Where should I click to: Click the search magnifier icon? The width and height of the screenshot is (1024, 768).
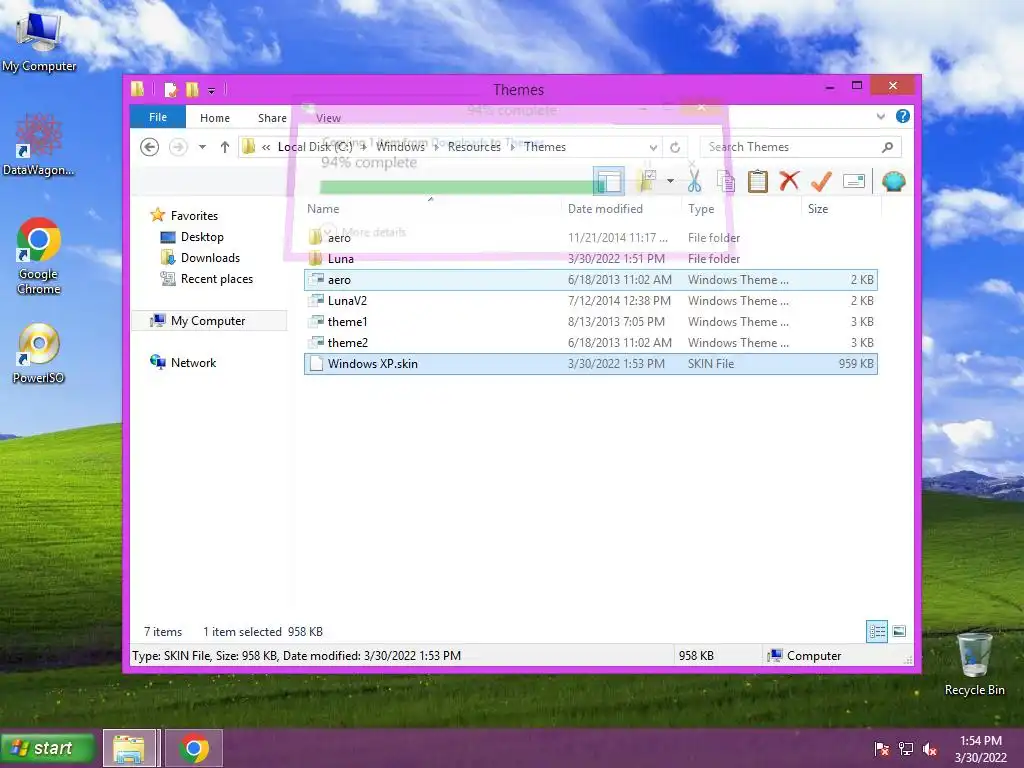(x=887, y=147)
